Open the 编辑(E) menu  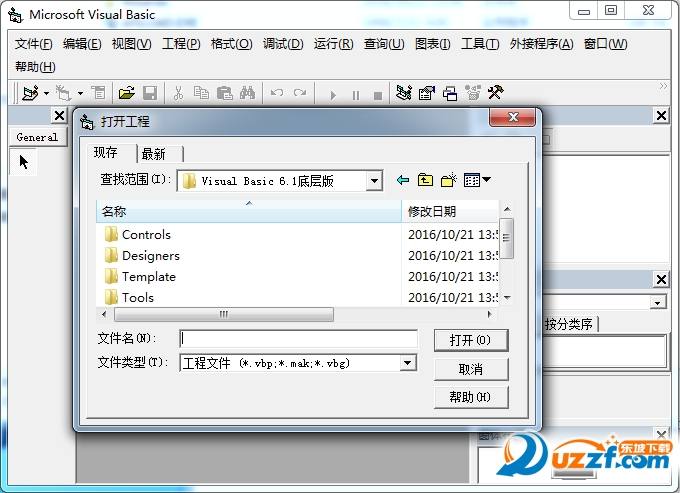[82, 44]
